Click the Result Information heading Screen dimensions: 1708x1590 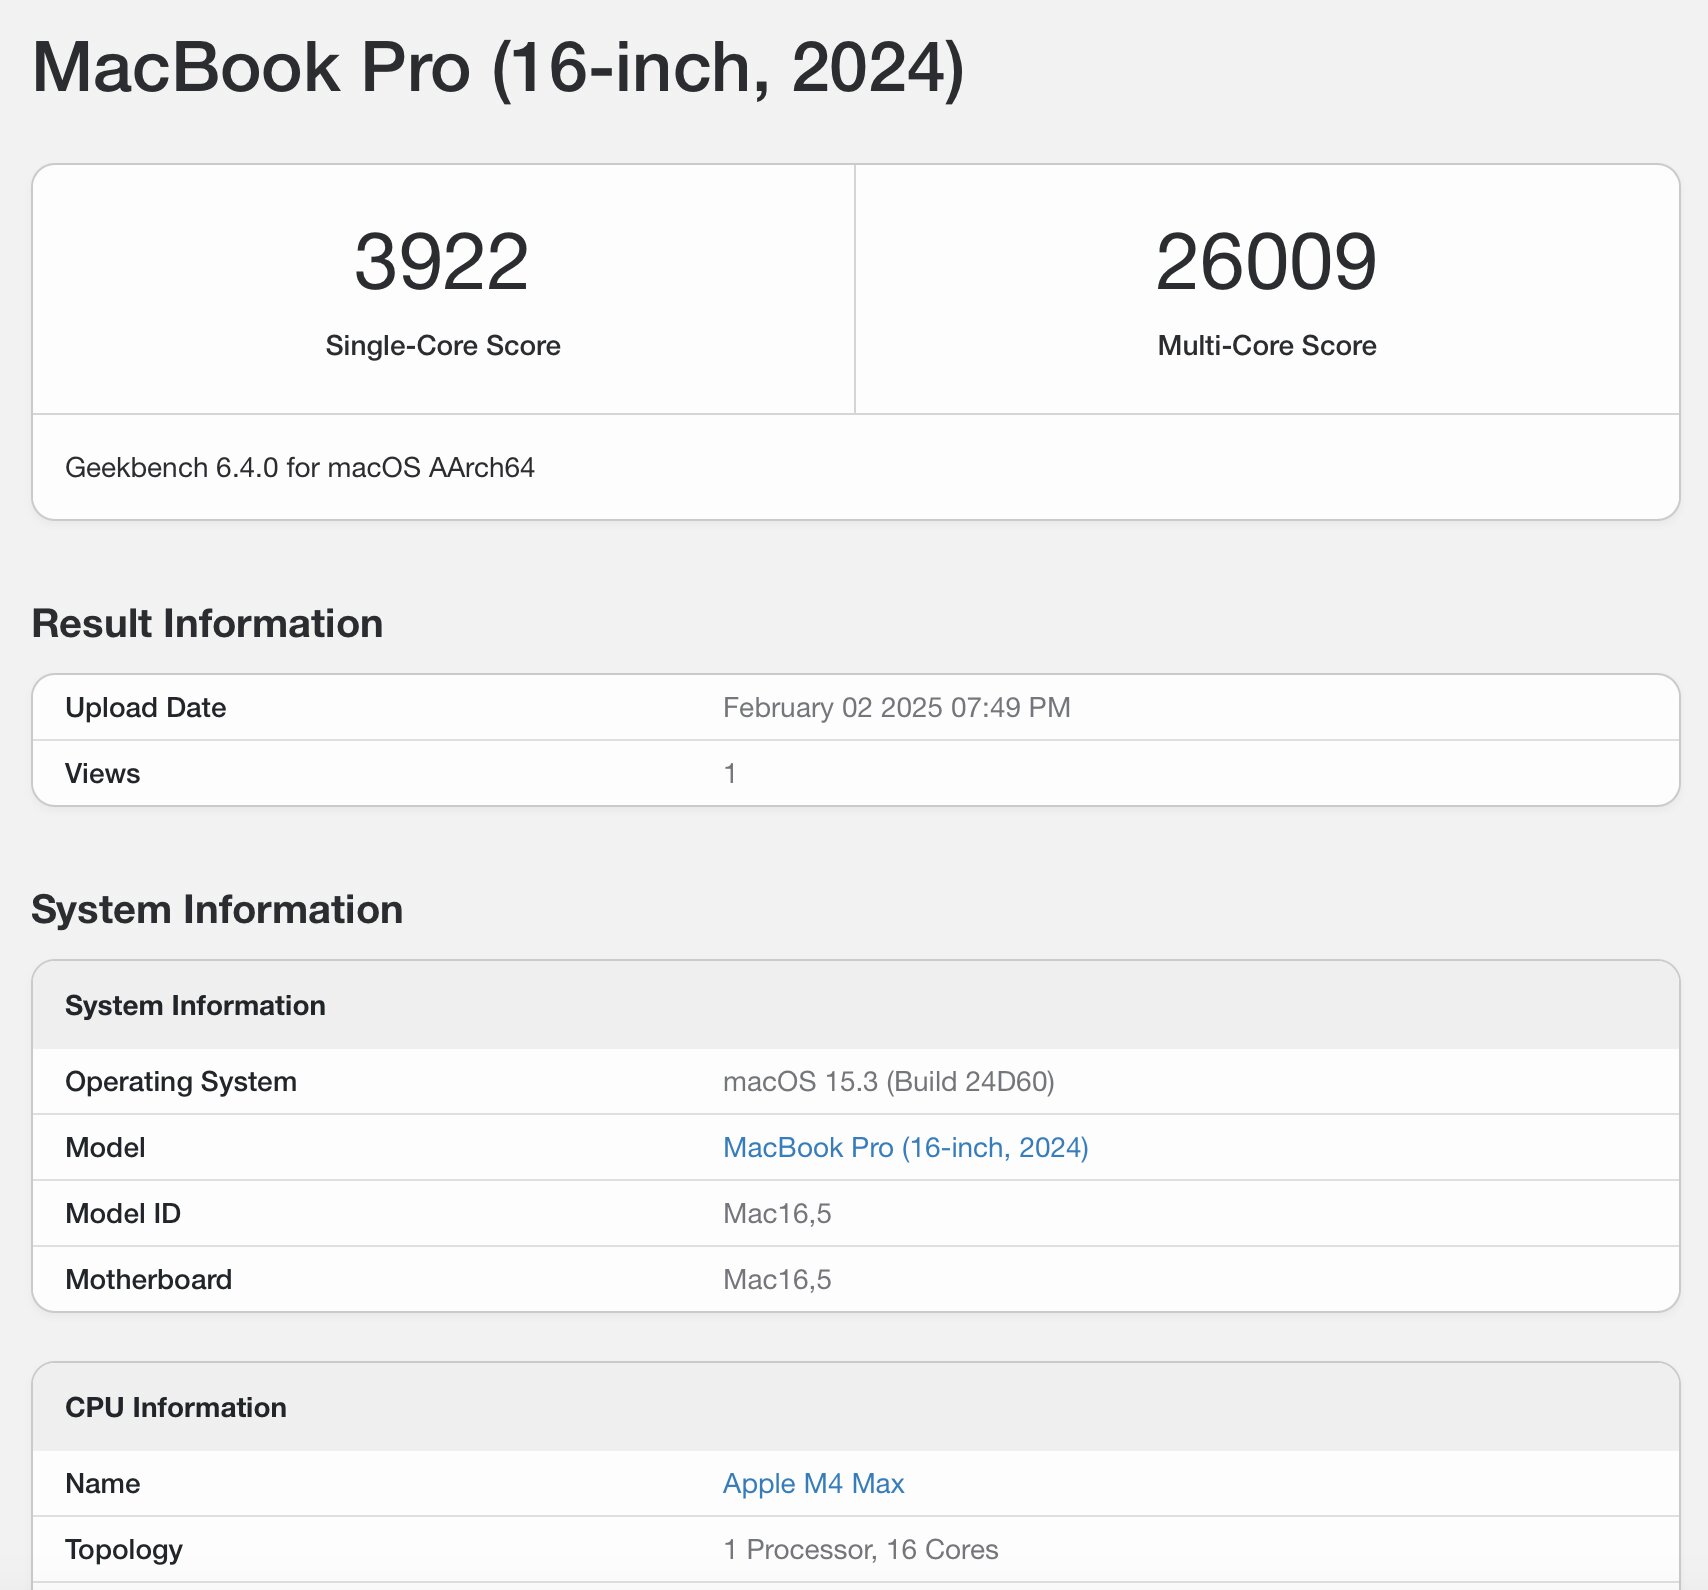click(x=207, y=623)
